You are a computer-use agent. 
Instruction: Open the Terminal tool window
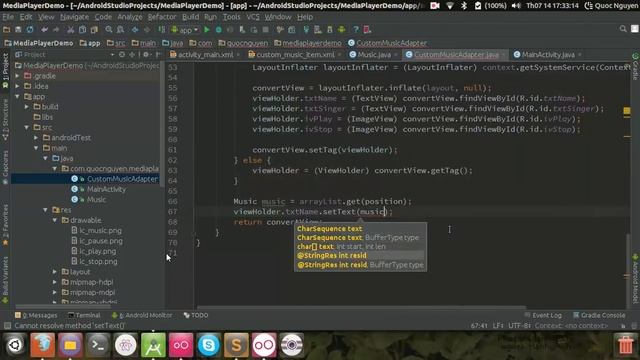(x=84, y=316)
